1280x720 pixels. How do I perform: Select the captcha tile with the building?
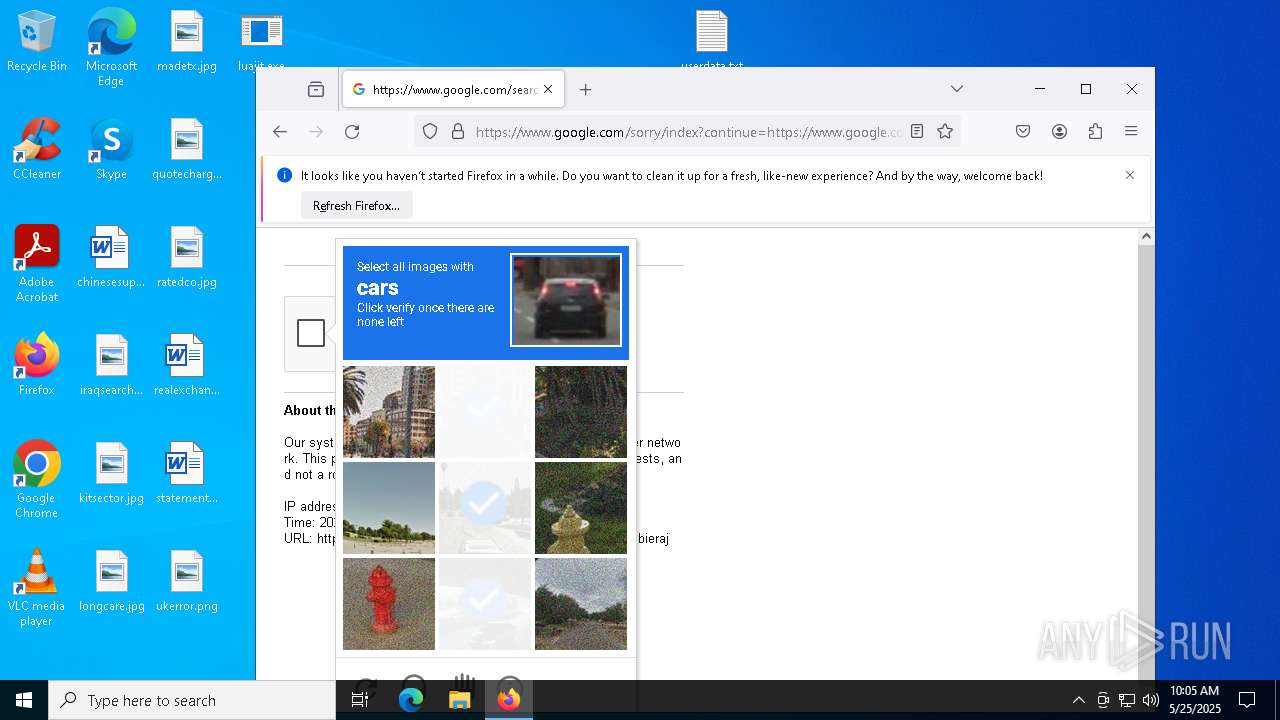coord(389,412)
